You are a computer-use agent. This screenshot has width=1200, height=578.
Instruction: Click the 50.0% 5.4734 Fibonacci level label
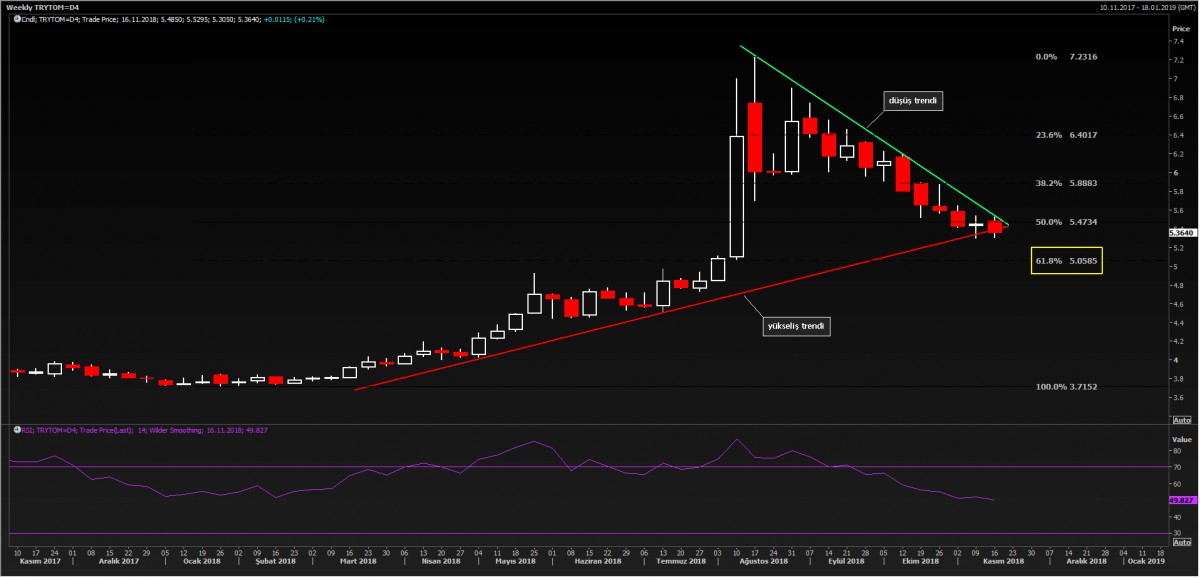click(x=1066, y=222)
